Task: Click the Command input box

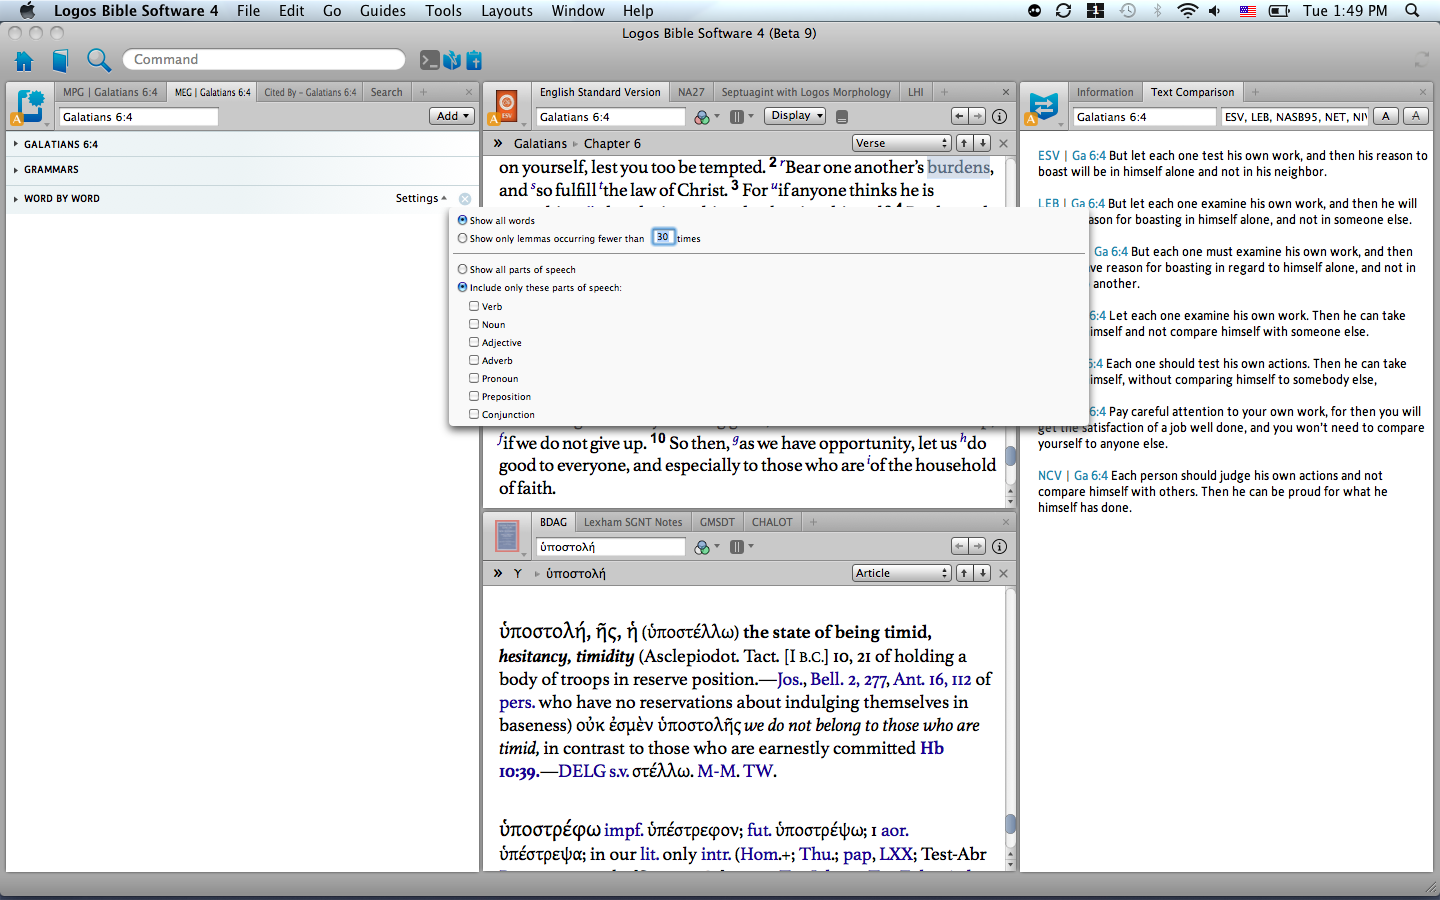Action: point(264,60)
